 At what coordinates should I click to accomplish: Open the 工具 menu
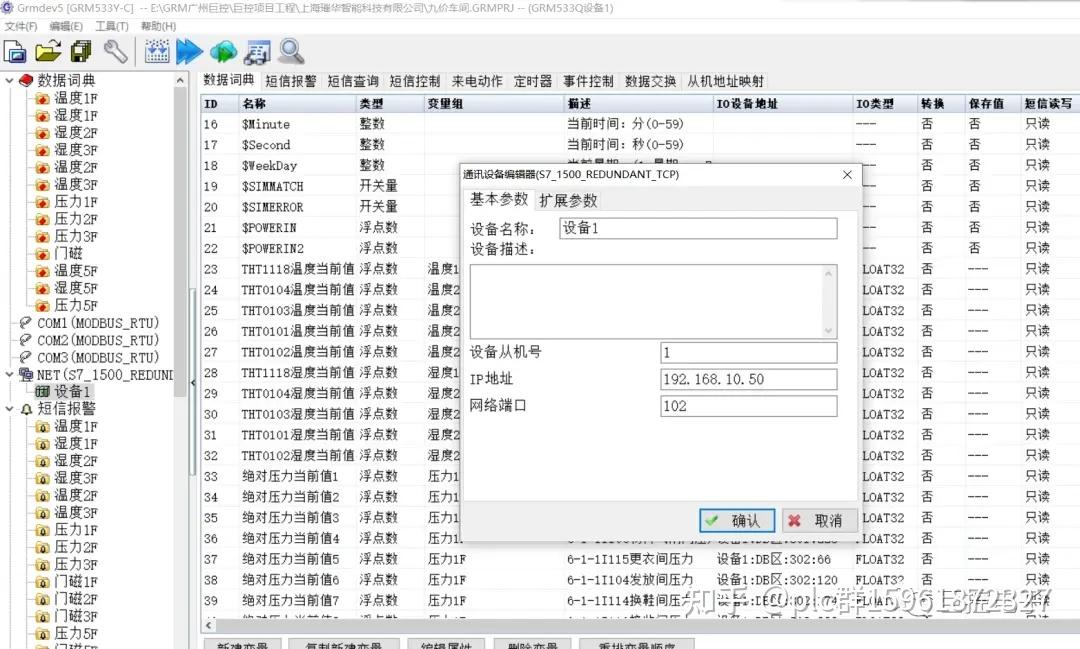point(110,26)
